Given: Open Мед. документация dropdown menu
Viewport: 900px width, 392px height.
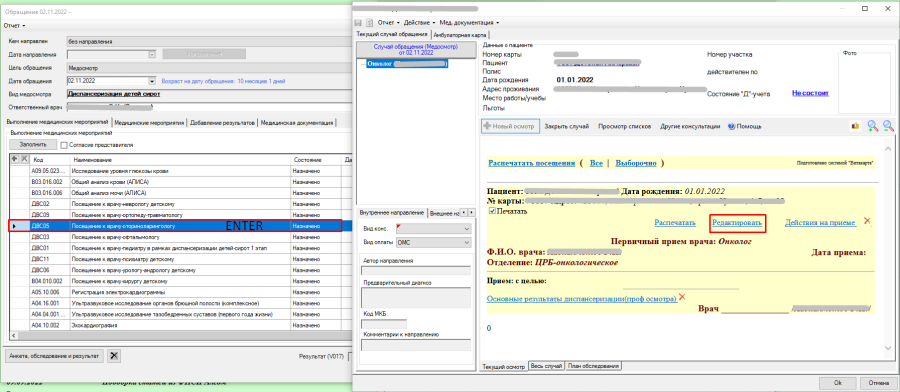Looking at the screenshot, I should (x=469, y=22).
